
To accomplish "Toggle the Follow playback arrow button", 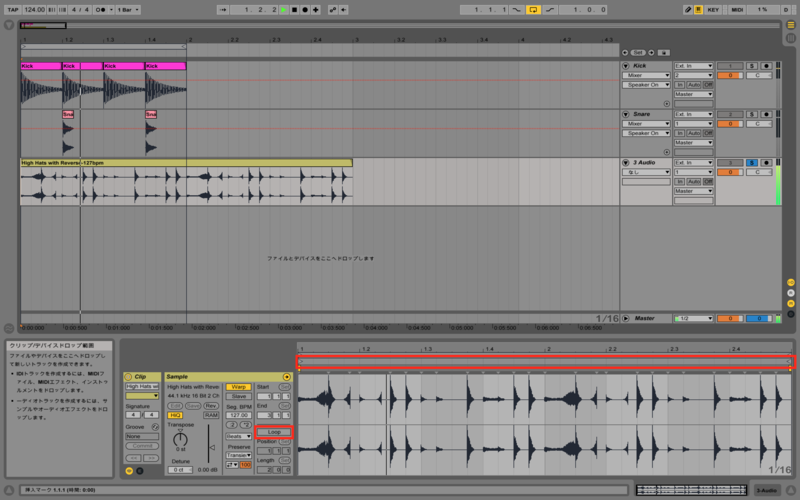I will (x=222, y=10).
